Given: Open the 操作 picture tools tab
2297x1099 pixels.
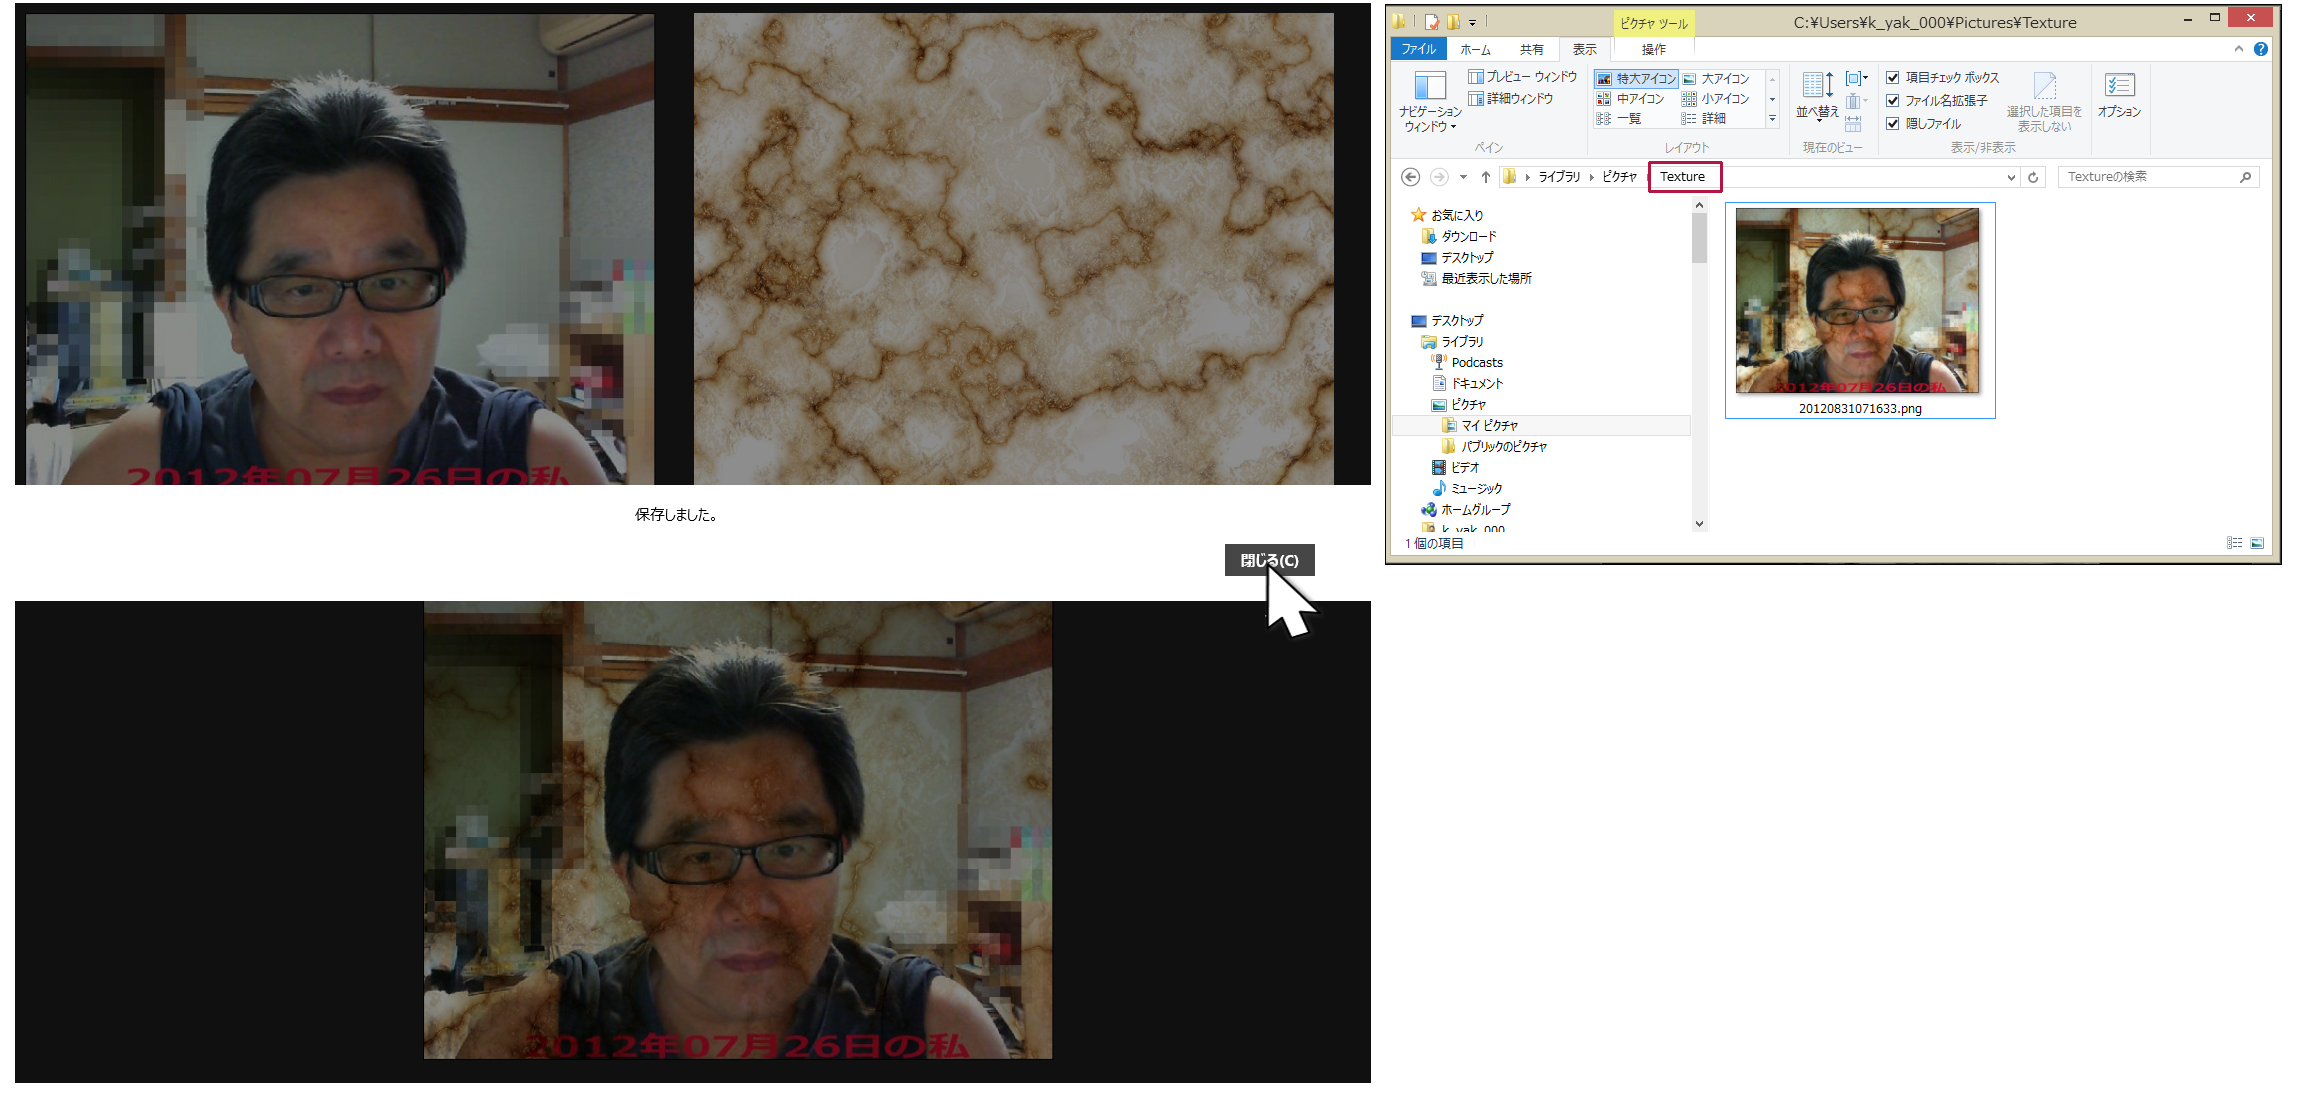Looking at the screenshot, I should [1654, 49].
